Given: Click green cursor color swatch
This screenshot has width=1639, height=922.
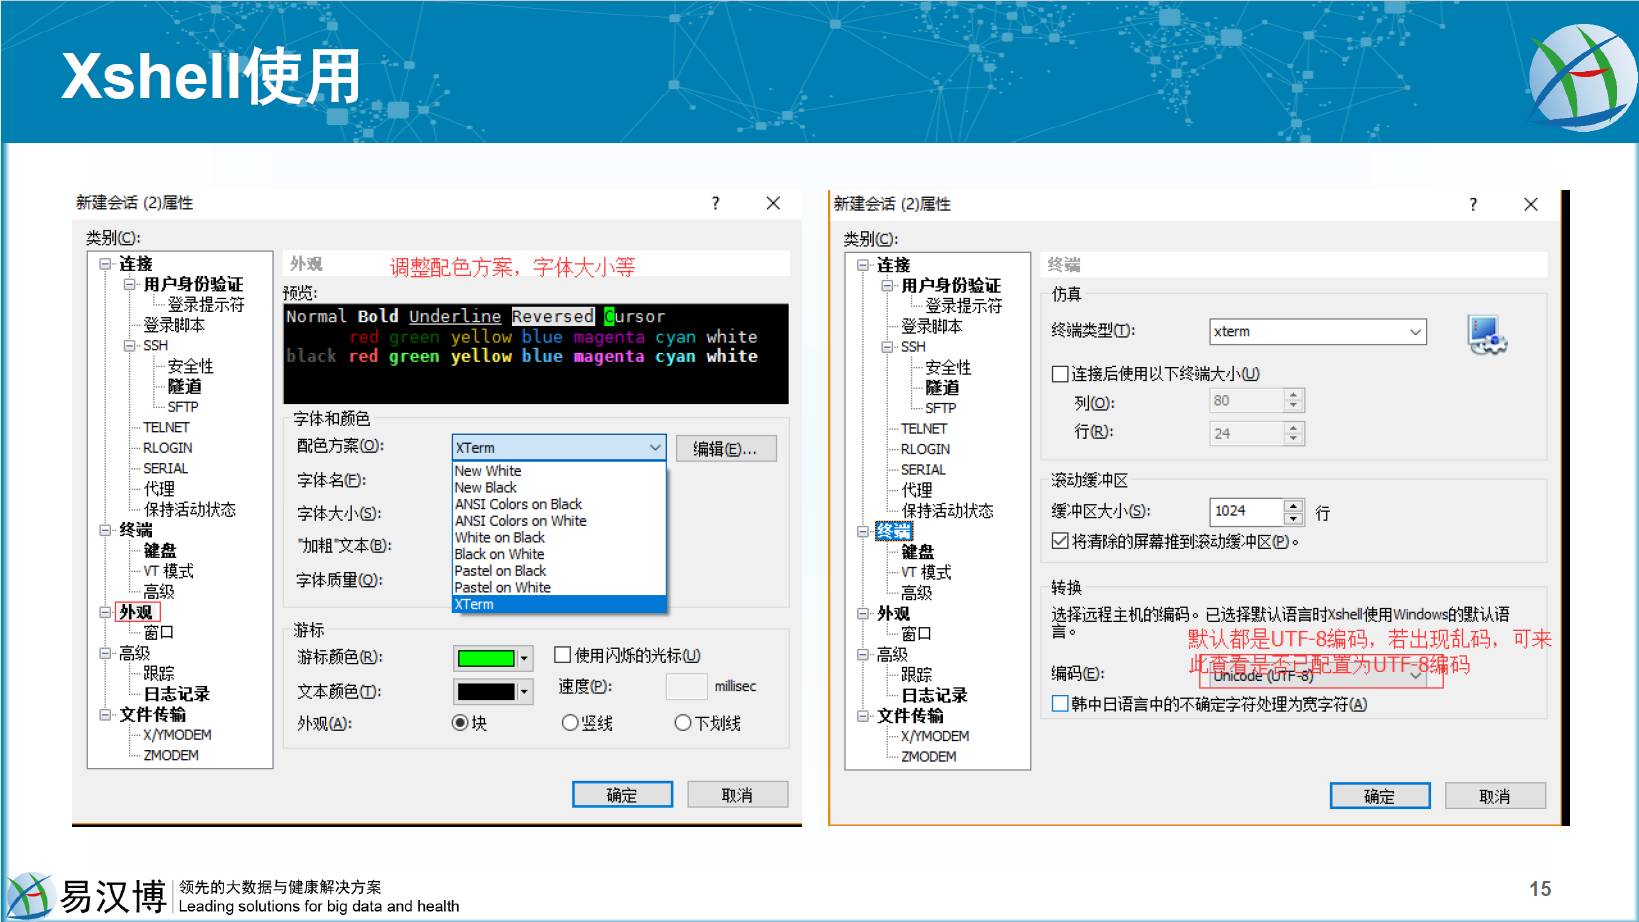Looking at the screenshot, I should pos(486,658).
